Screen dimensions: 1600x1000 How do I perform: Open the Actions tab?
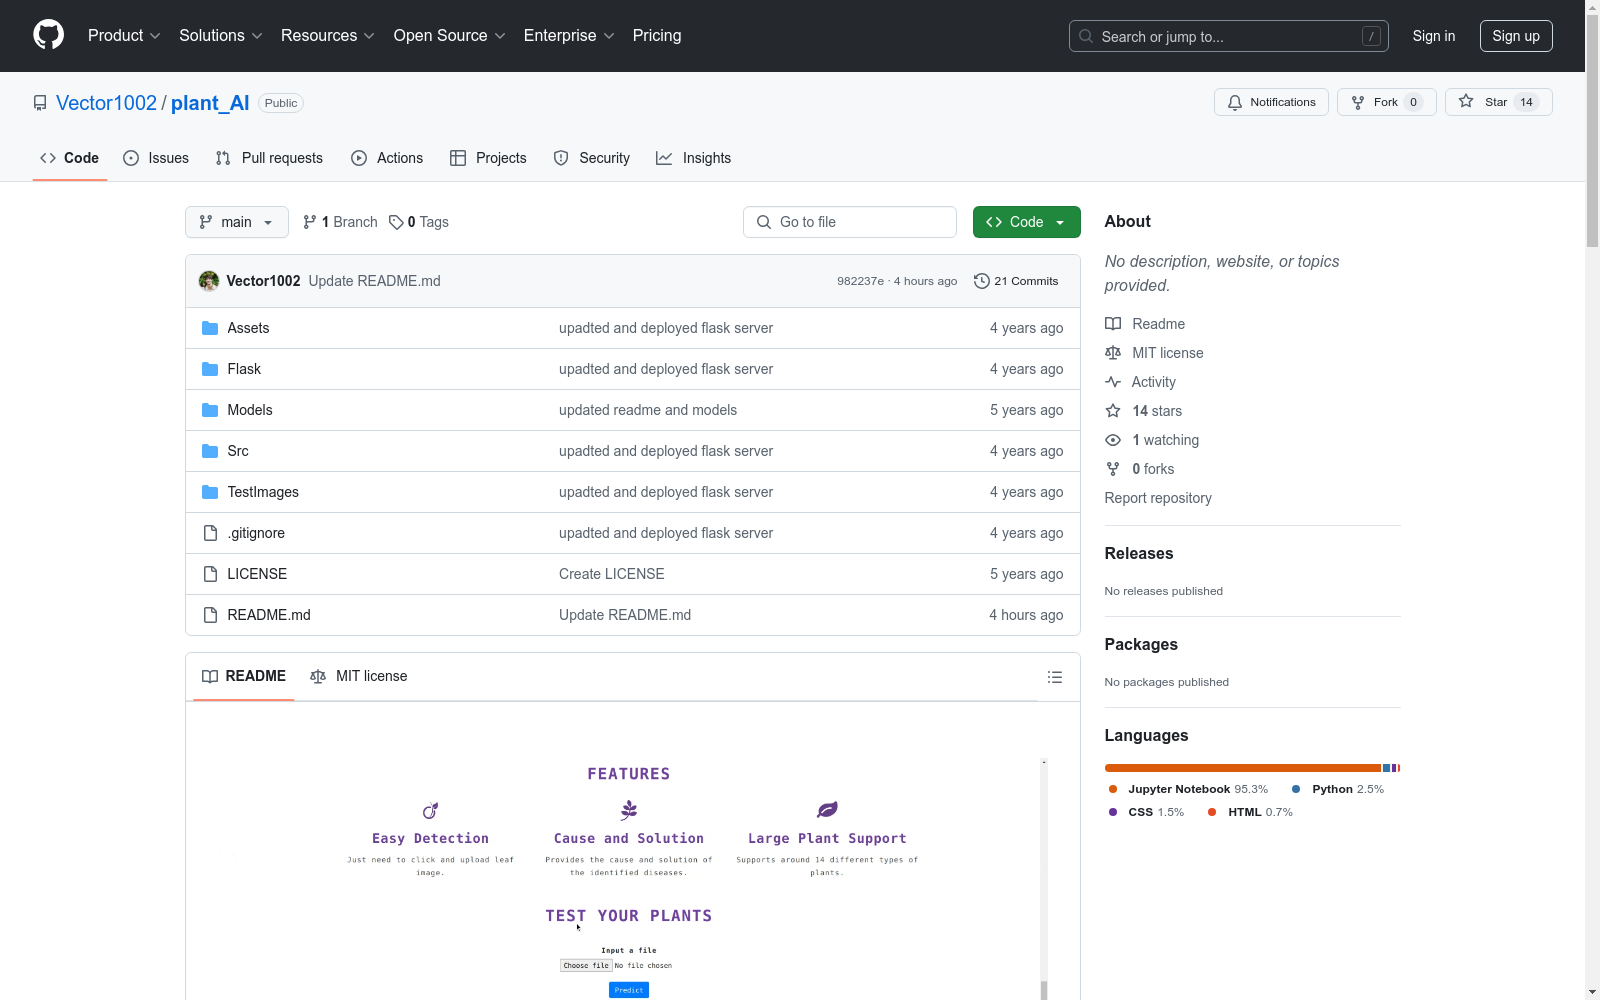coord(387,158)
